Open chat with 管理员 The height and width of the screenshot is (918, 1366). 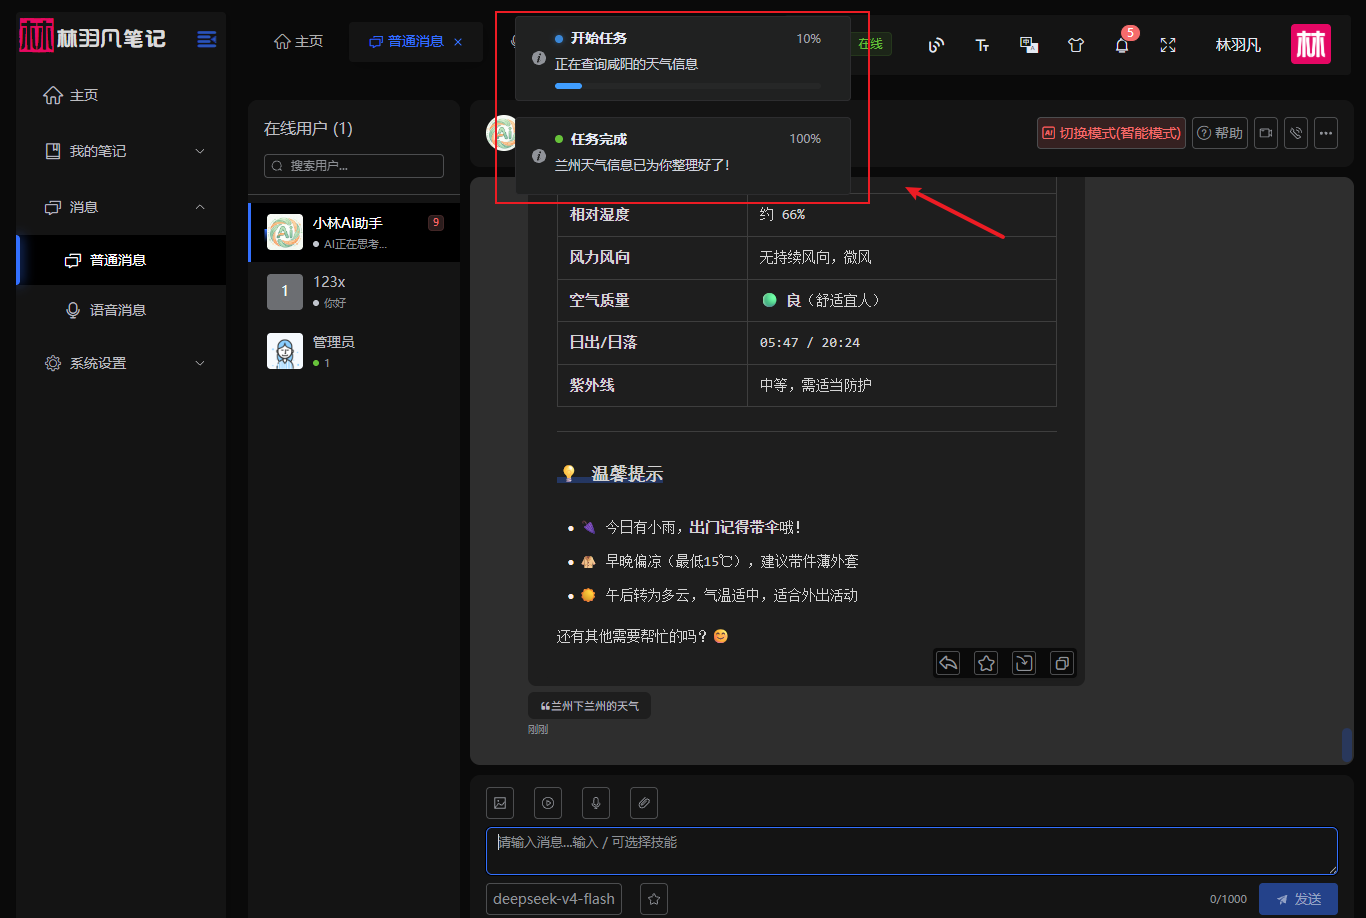pos(355,351)
